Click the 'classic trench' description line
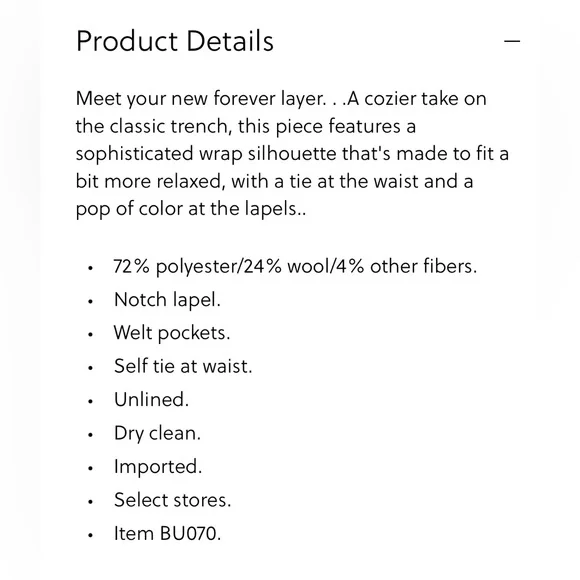This screenshot has width=580, height=580. pyautogui.click(x=246, y=126)
